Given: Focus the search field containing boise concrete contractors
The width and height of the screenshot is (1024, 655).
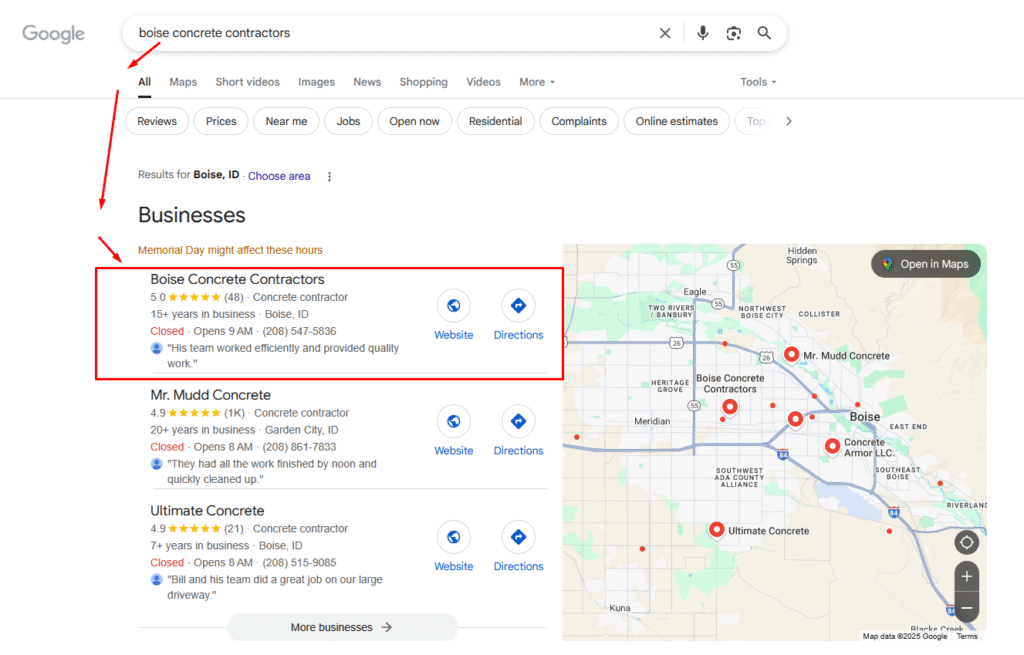Looking at the screenshot, I should [x=392, y=33].
